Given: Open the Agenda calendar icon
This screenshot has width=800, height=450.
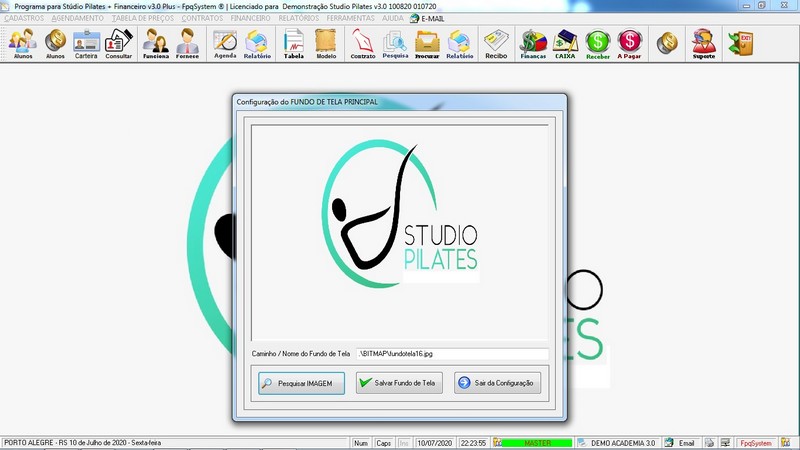Looking at the screenshot, I should tap(225, 44).
